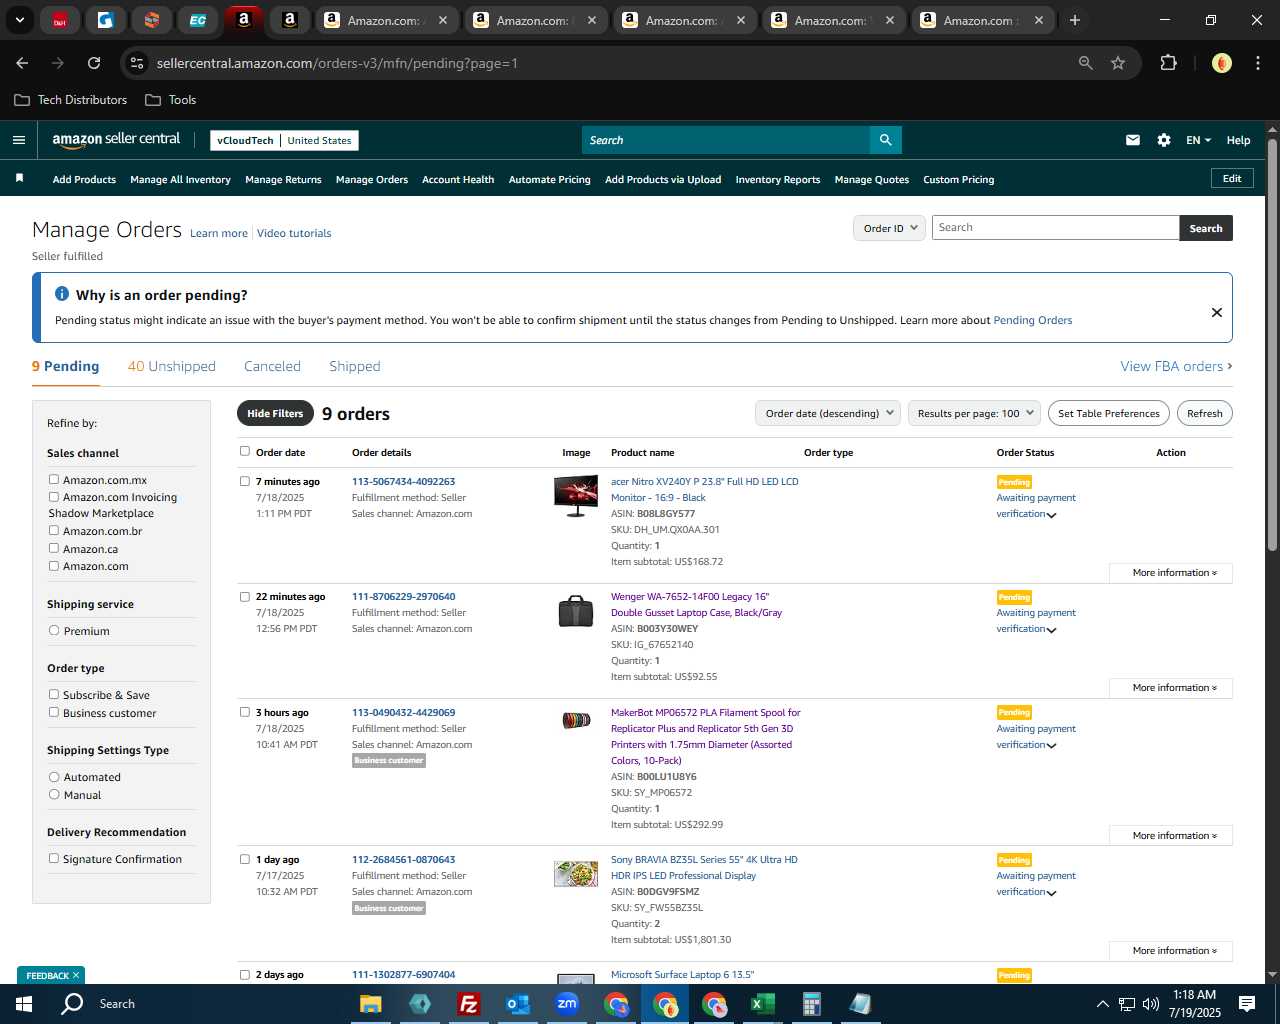This screenshot has height=1024, width=1280.
Task: Open order link 113-0490432-4429069
Action: click(403, 712)
